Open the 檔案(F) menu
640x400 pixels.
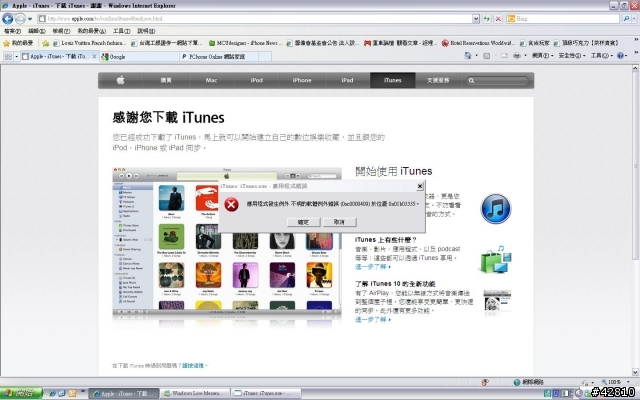[12, 31]
